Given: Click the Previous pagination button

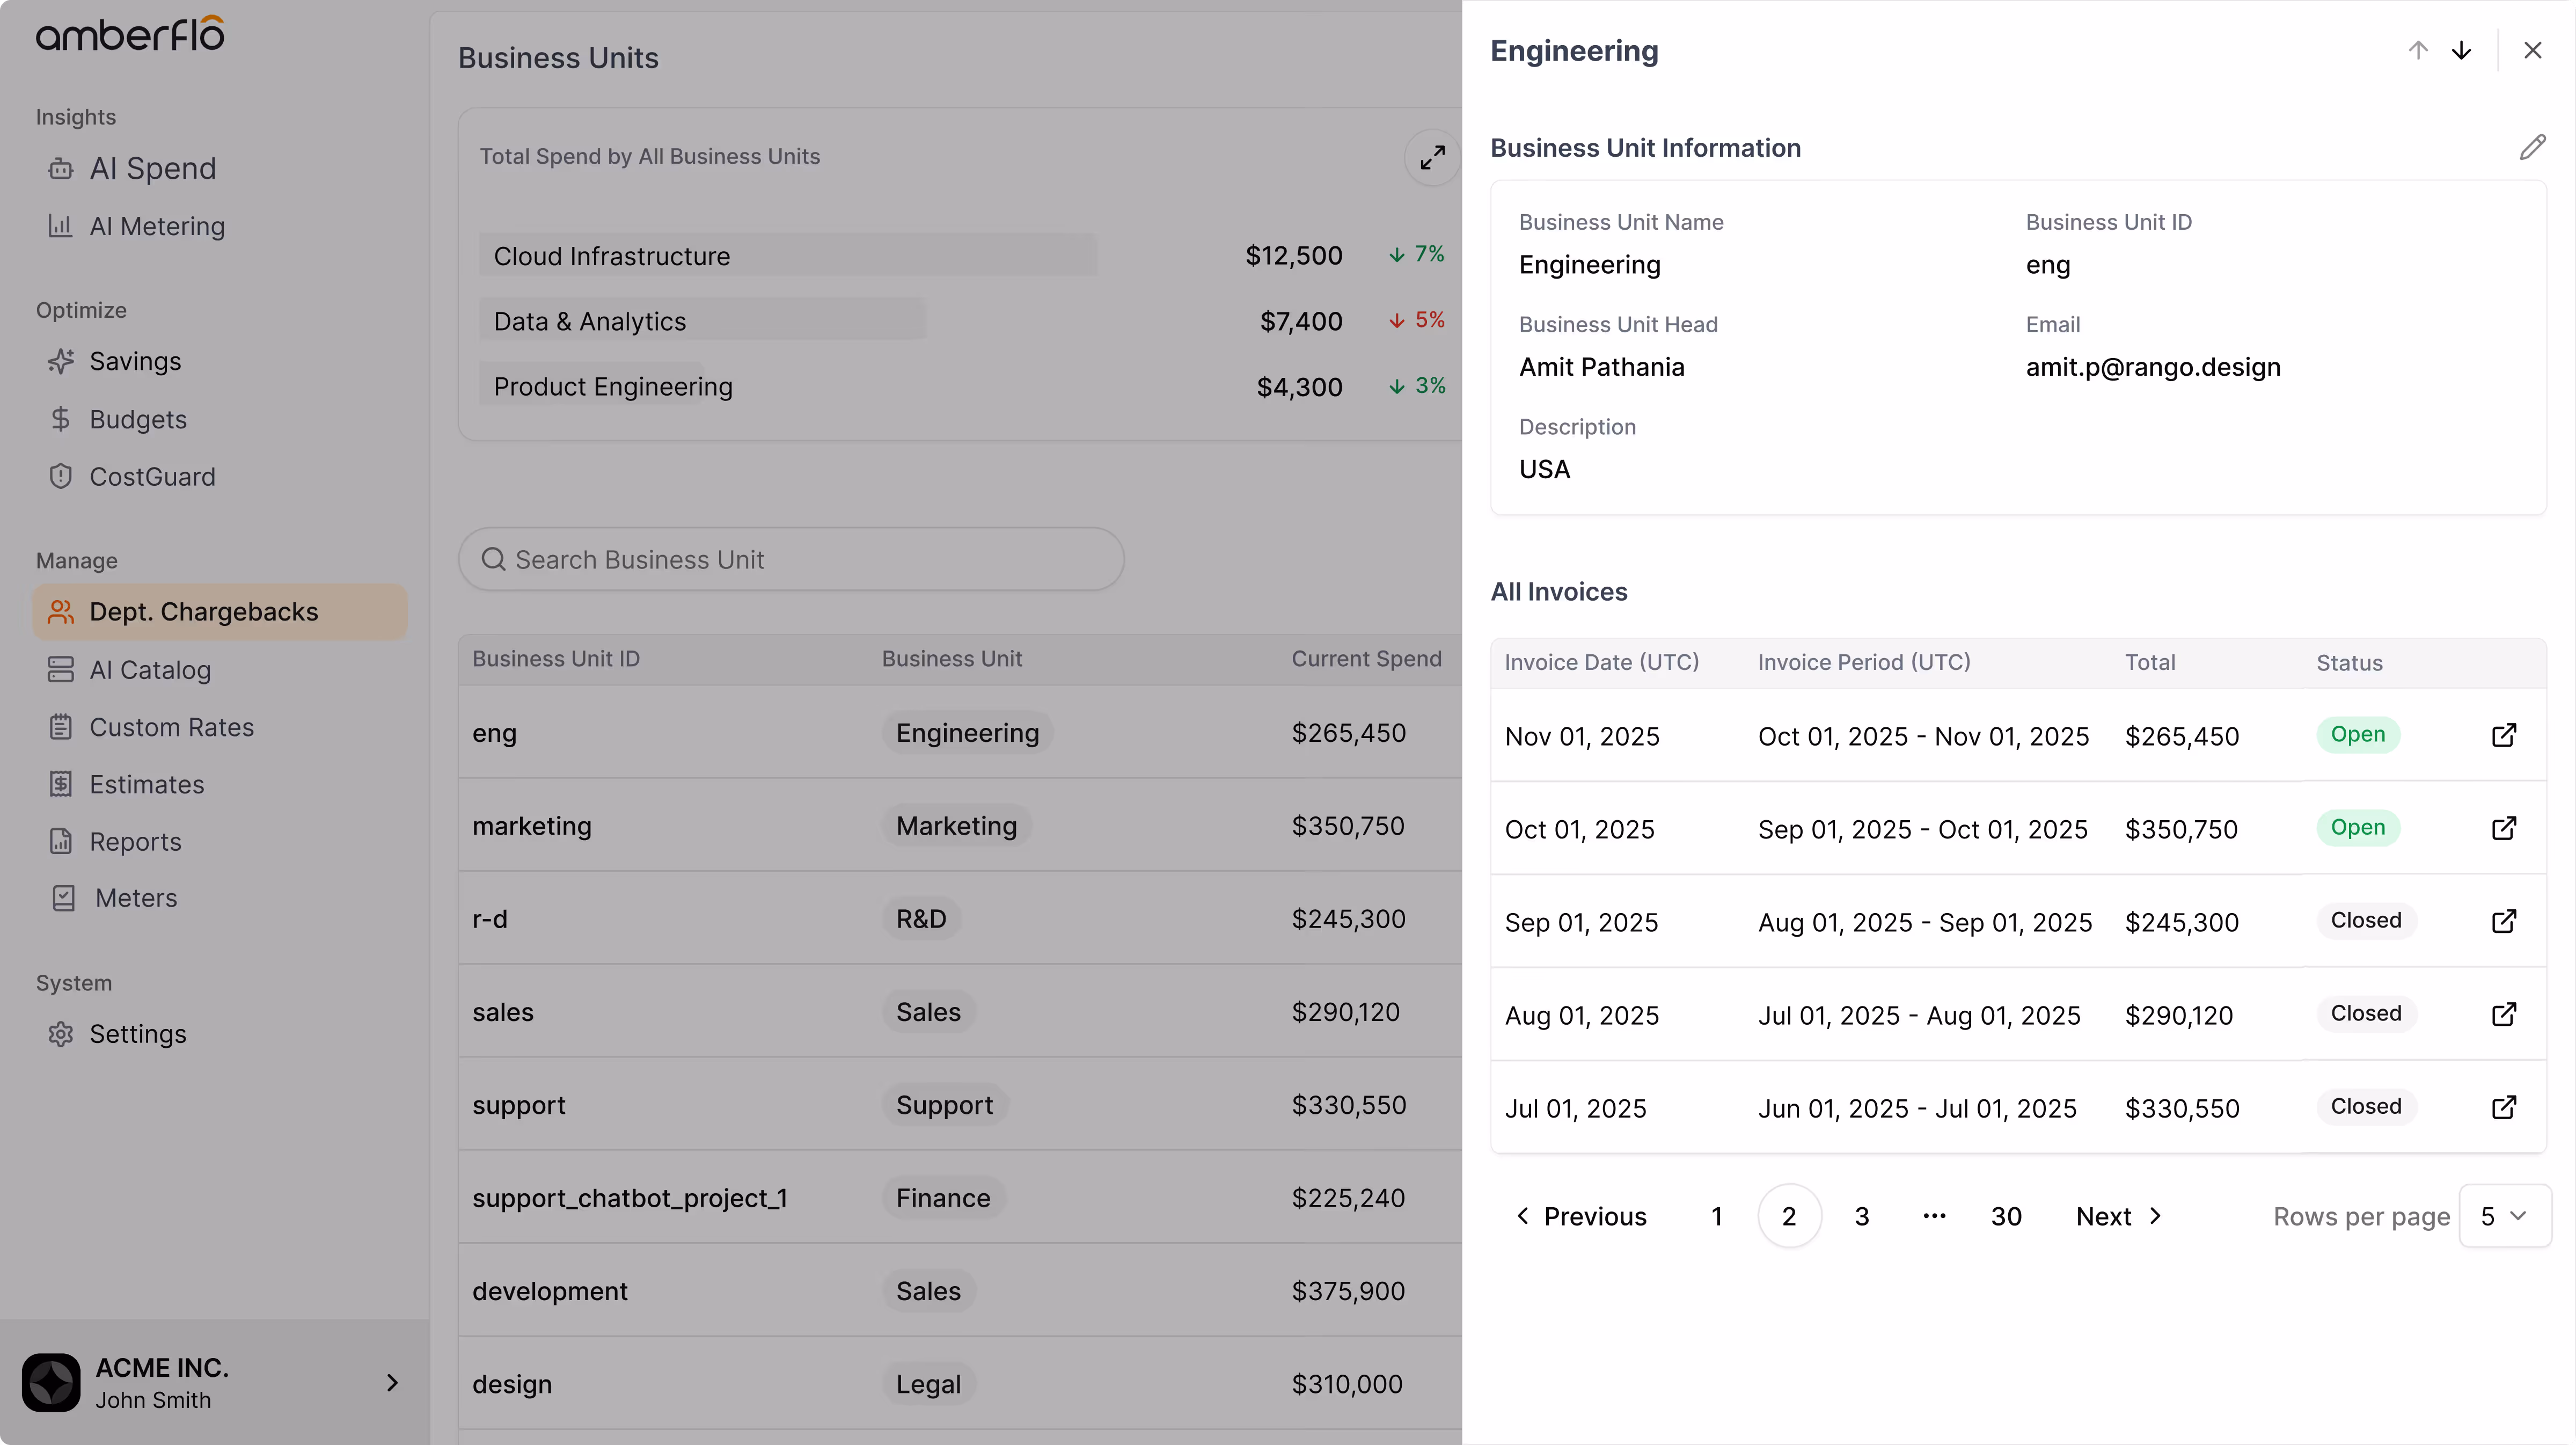Looking at the screenshot, I should point(1581,1216).
